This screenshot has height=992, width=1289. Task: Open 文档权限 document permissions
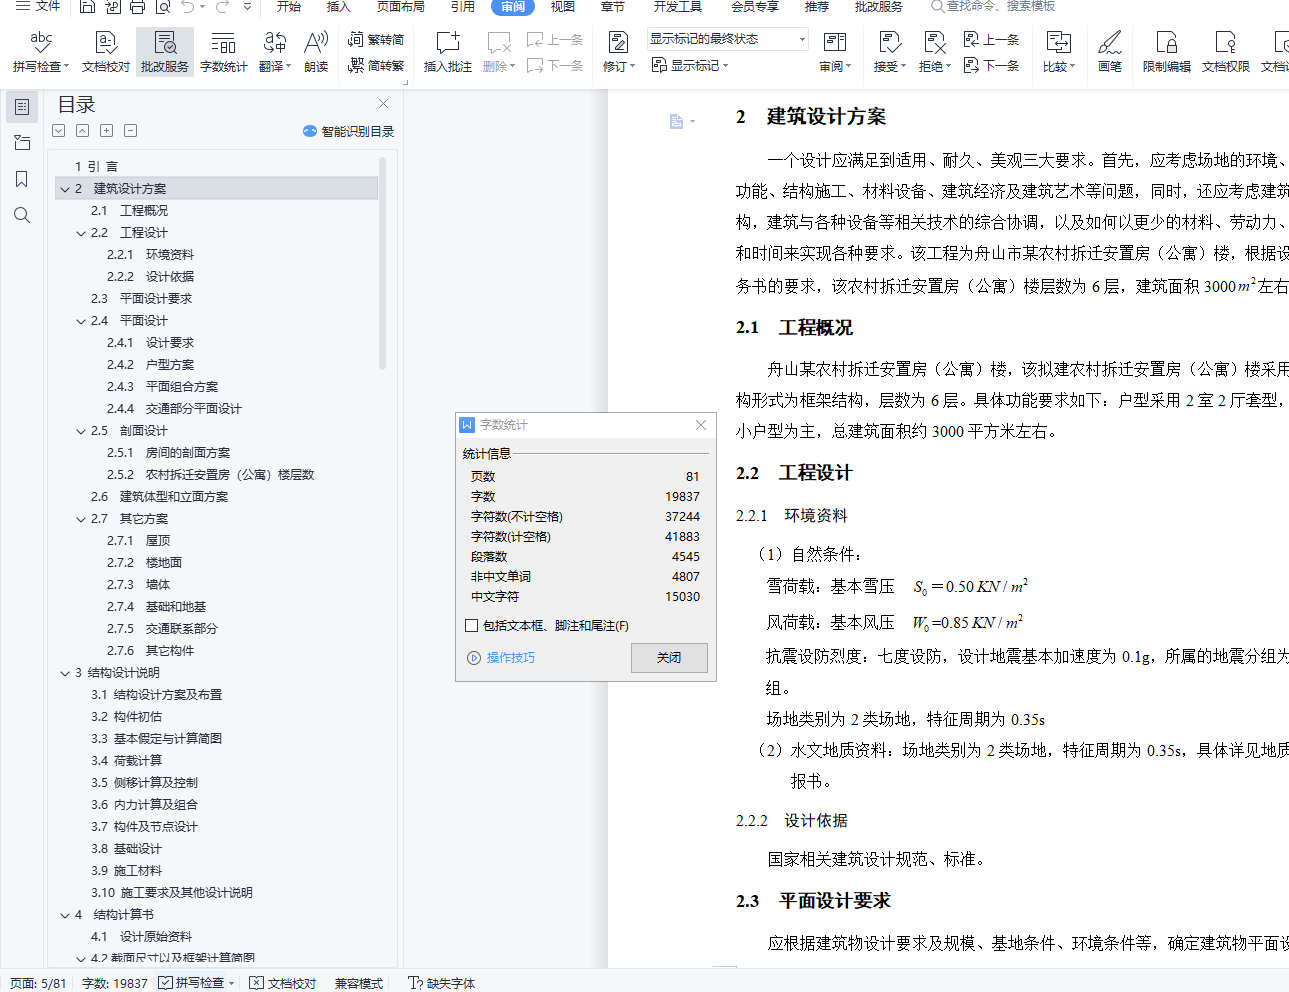(1226, 51)
